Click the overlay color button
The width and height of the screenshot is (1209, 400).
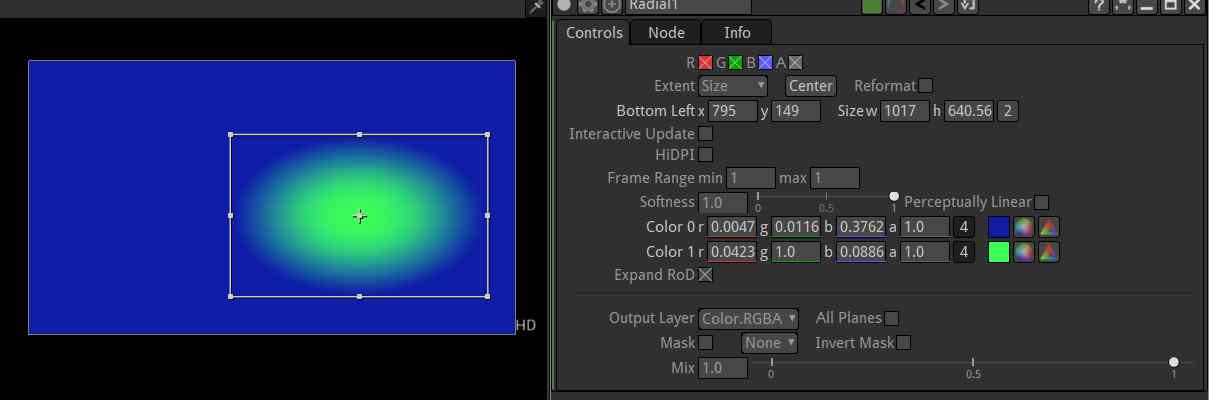[897, 5]
